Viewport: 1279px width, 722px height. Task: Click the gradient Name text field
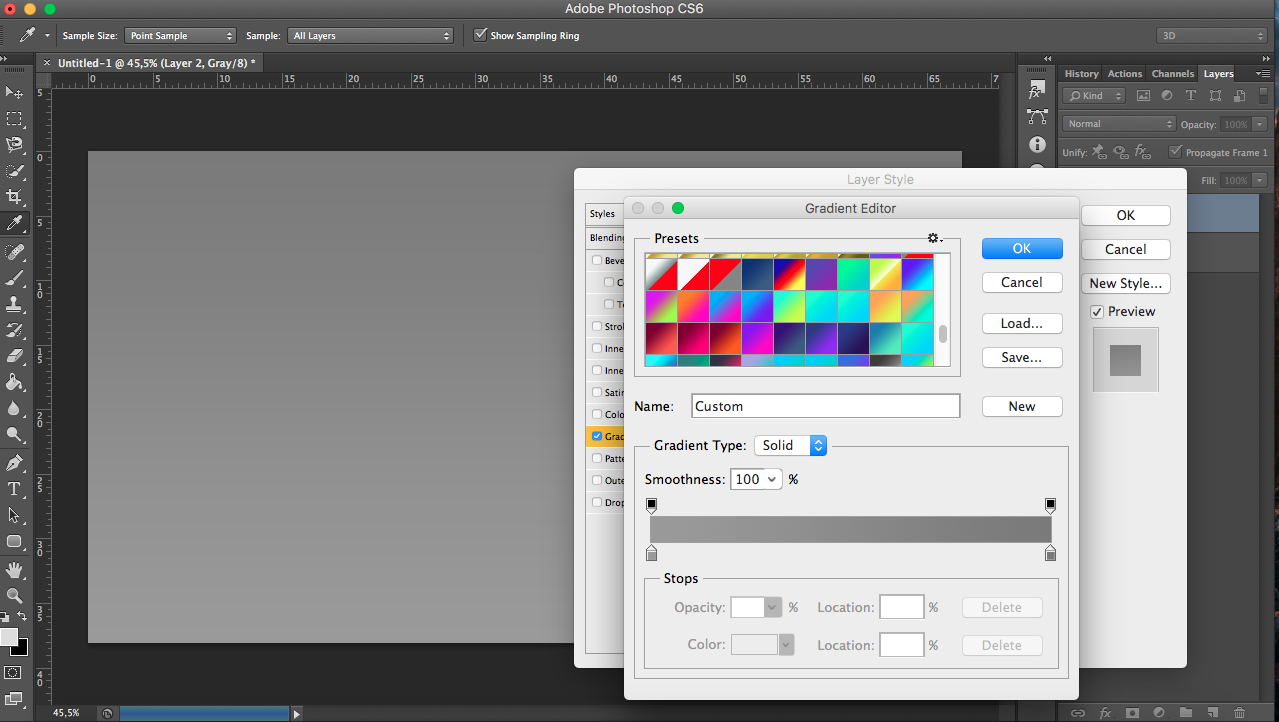pos(825,406)
